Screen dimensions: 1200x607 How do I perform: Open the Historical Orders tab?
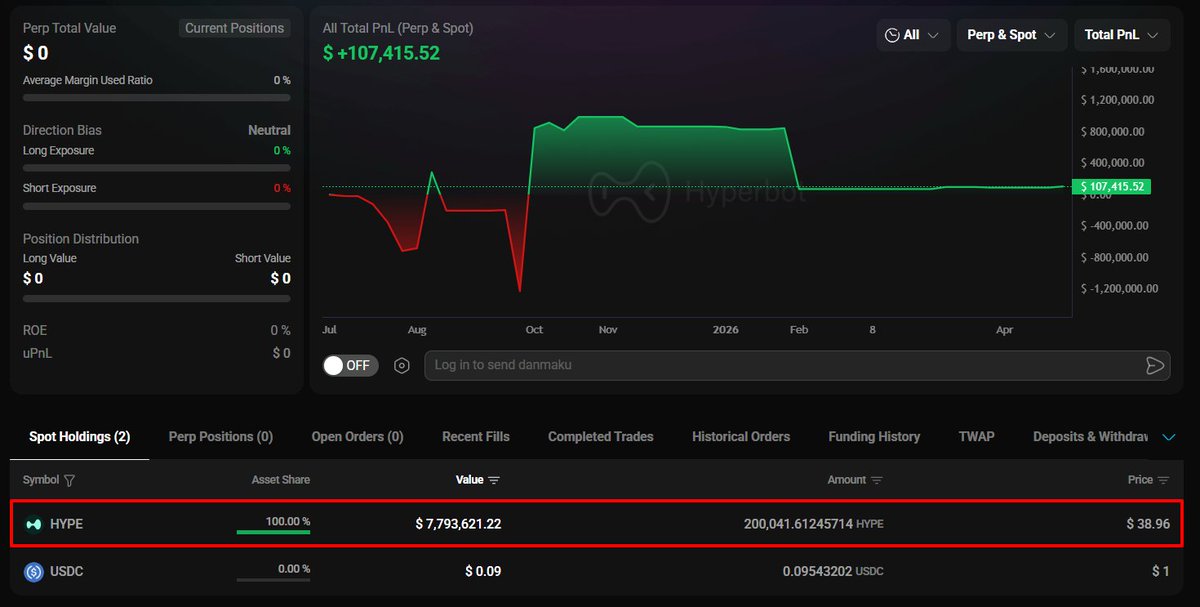tap(741, 437)
